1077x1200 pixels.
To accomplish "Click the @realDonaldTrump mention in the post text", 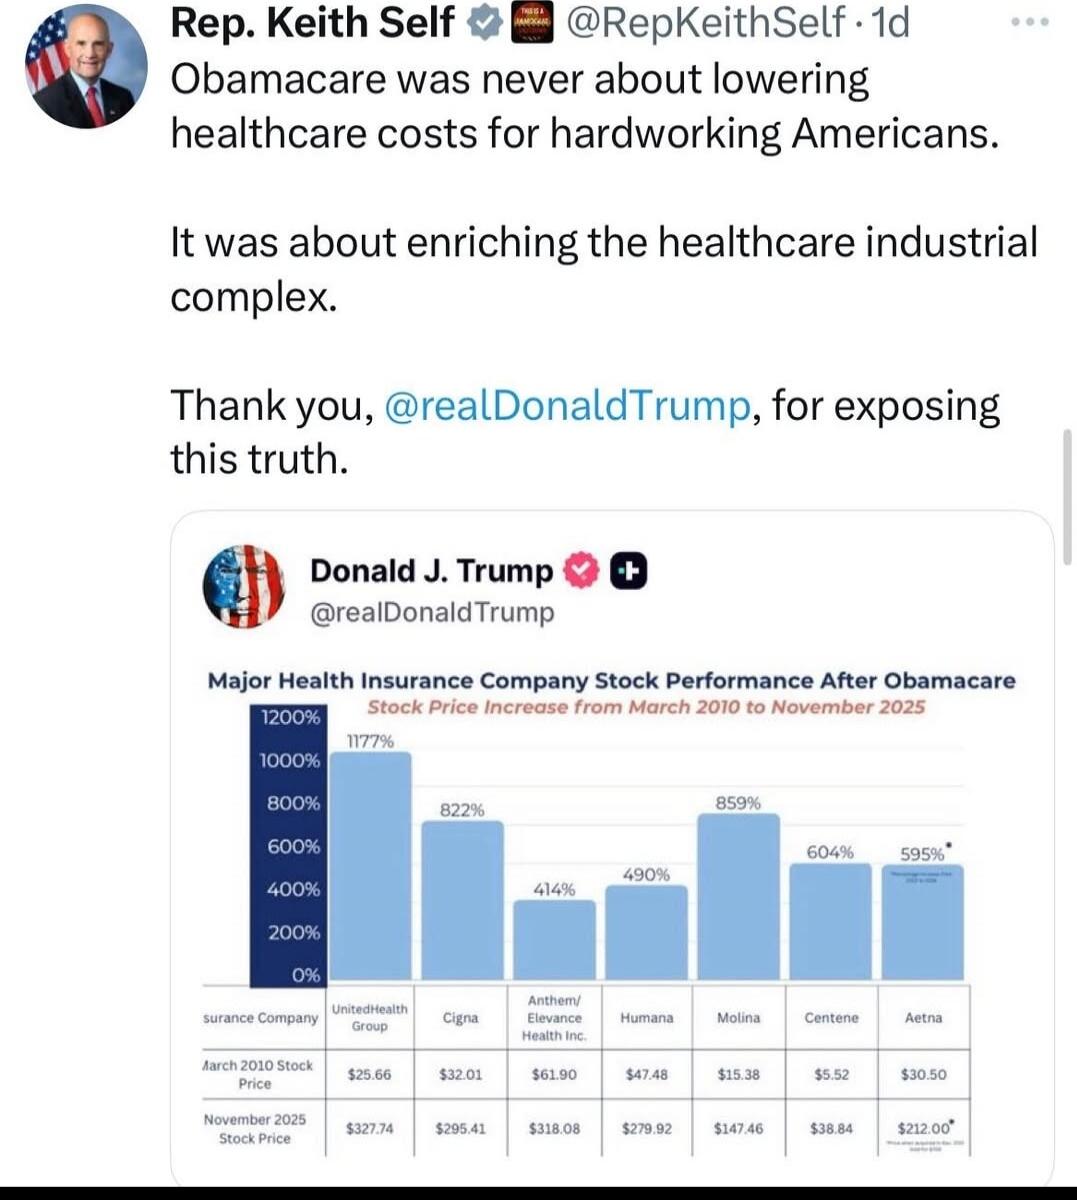I will click(567, 406).
